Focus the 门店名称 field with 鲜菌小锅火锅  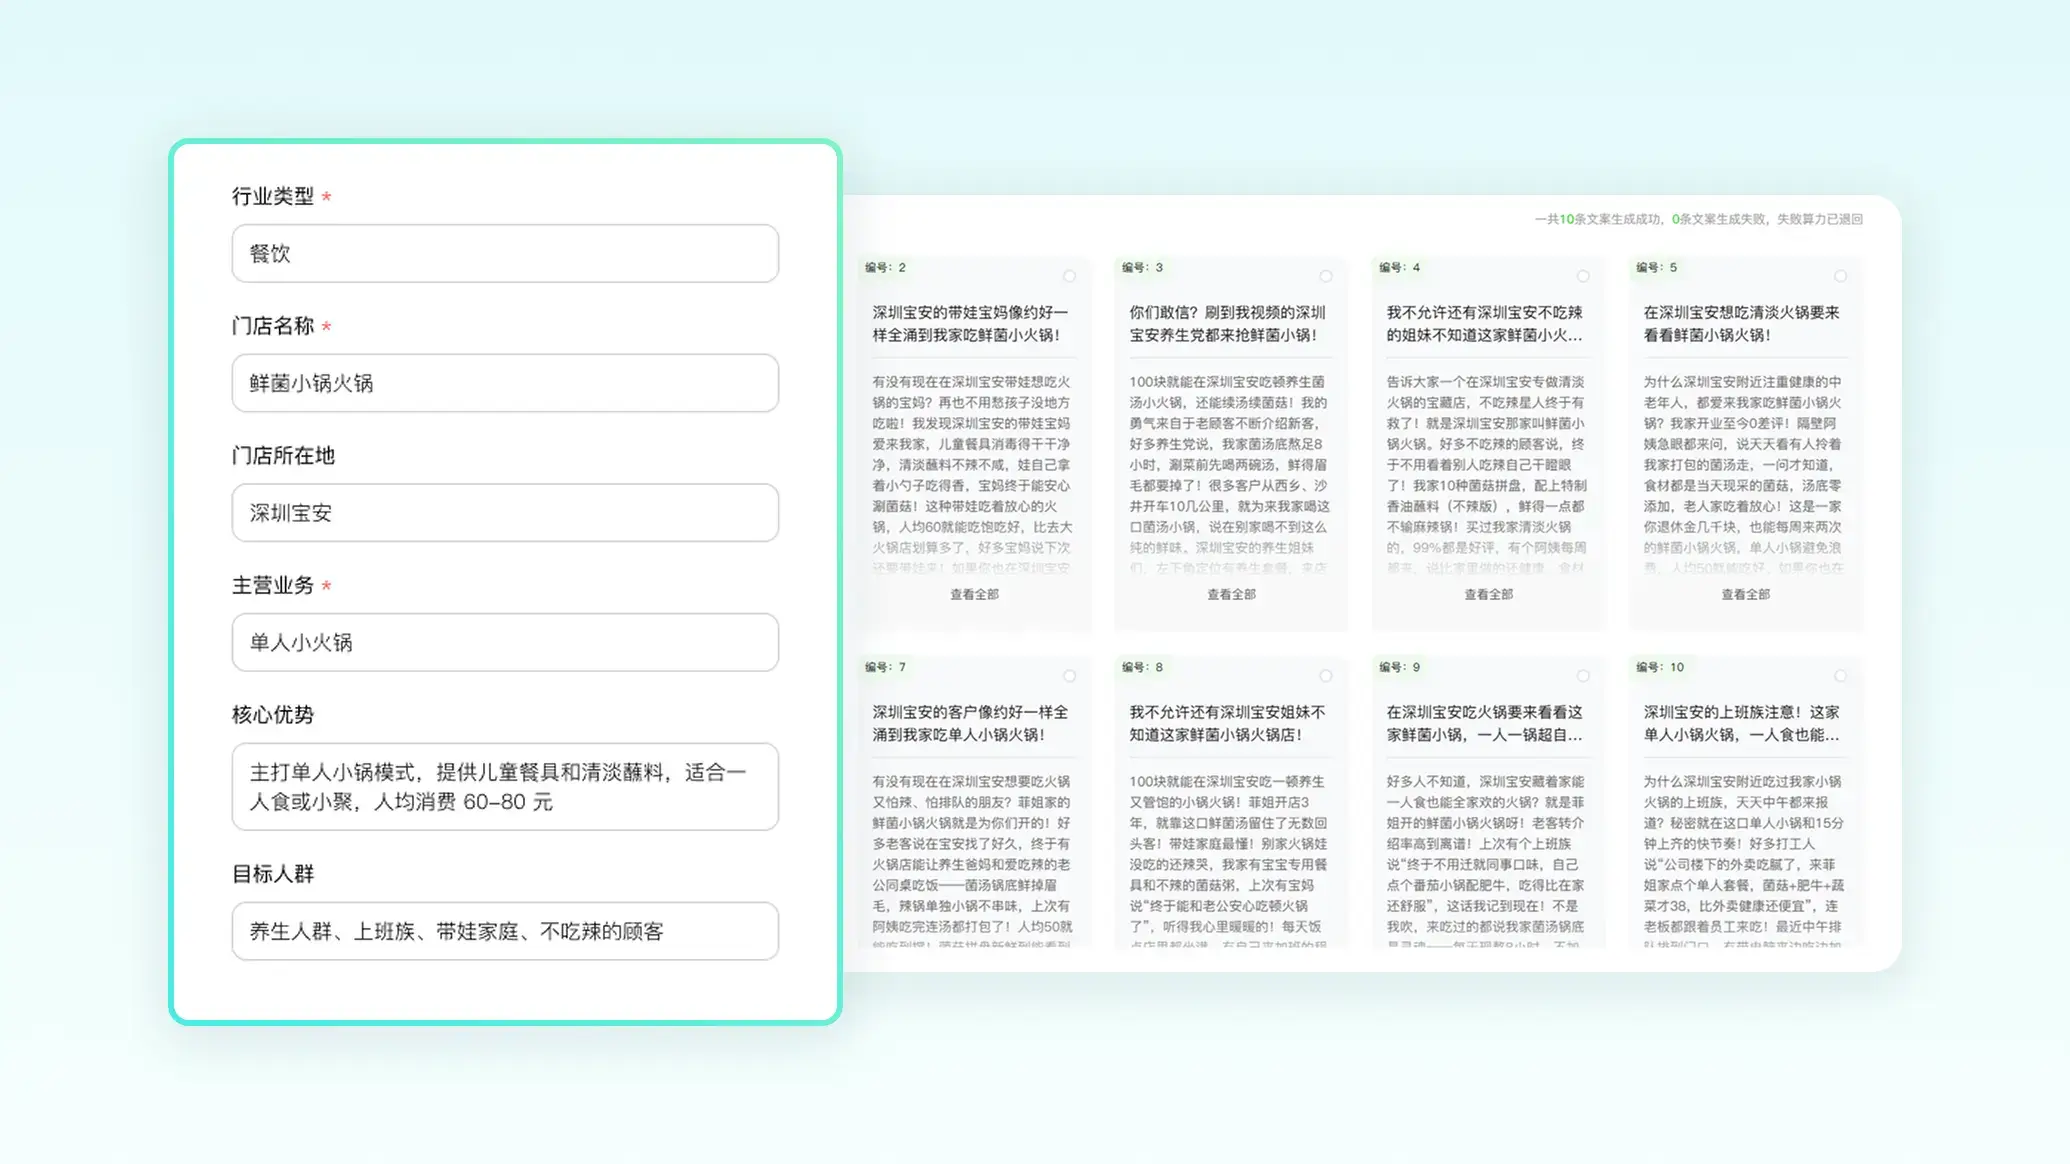pos(505,383)
